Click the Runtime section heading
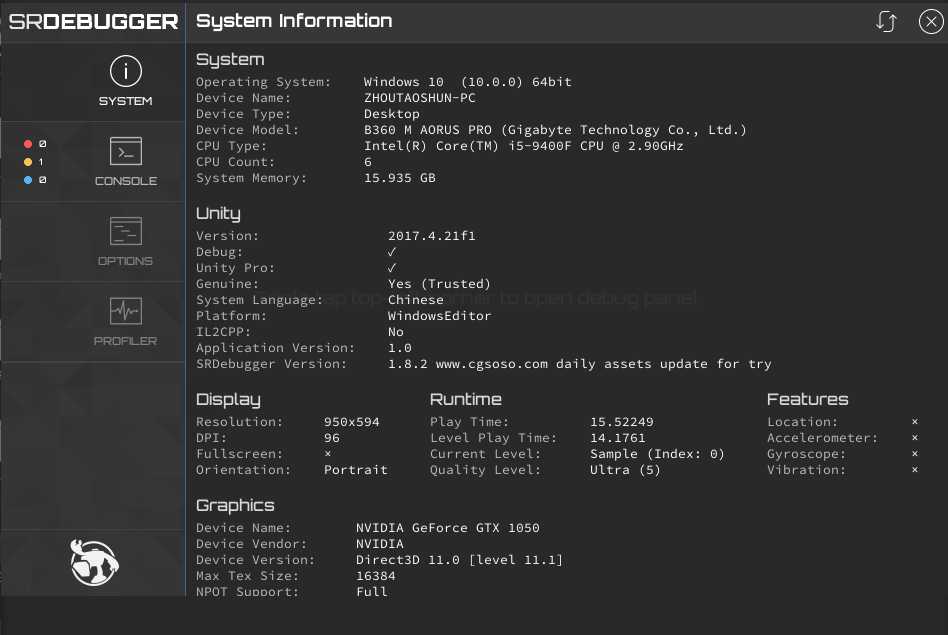This screenshot has height=635, width=948. pos(466,399)
